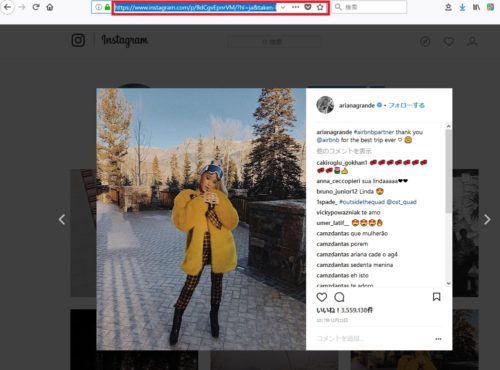
Task: Click the likes count 3,559,138
Action: [344, 310]
